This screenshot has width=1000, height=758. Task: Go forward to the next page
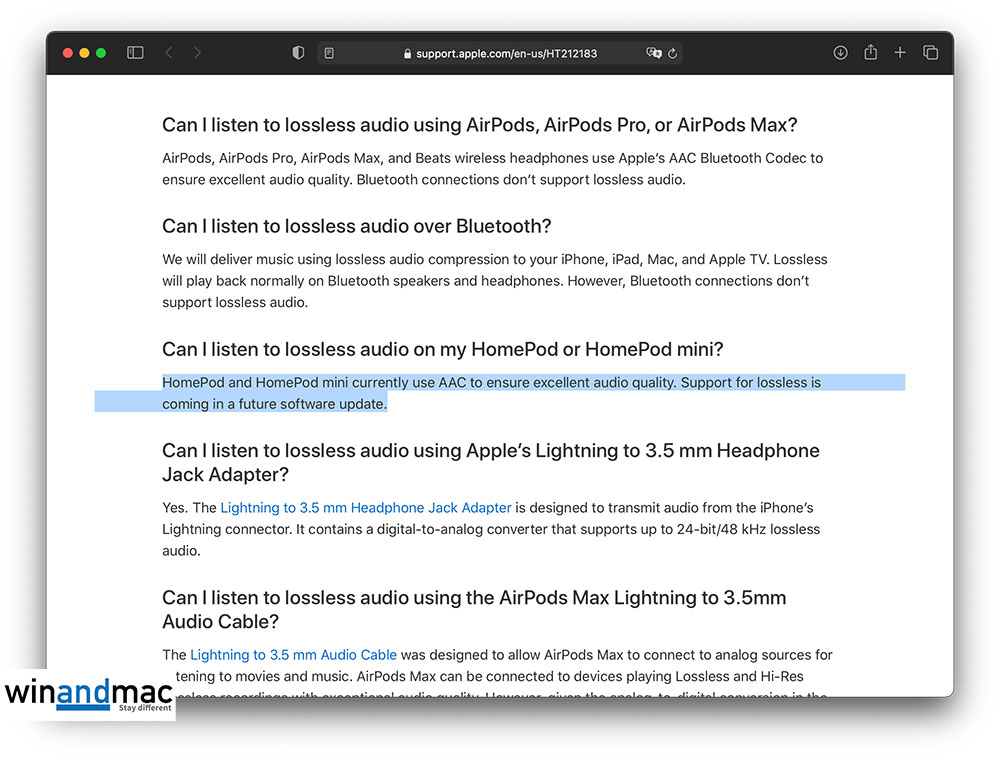197,53
